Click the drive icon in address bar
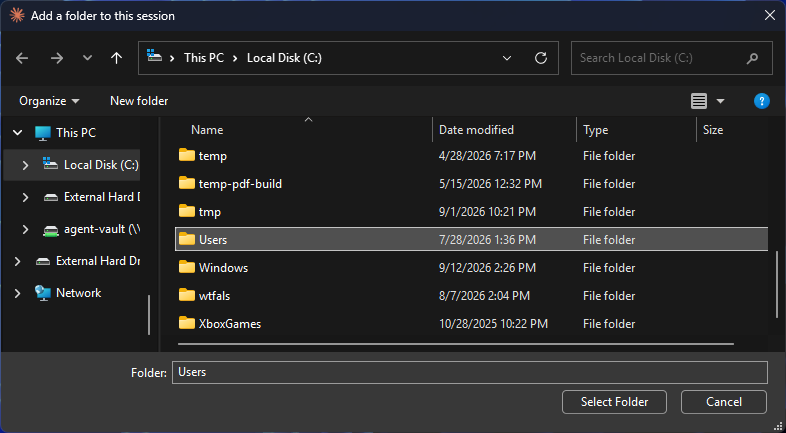The height and width of the screenshot is (433, 786). (154, 56)
